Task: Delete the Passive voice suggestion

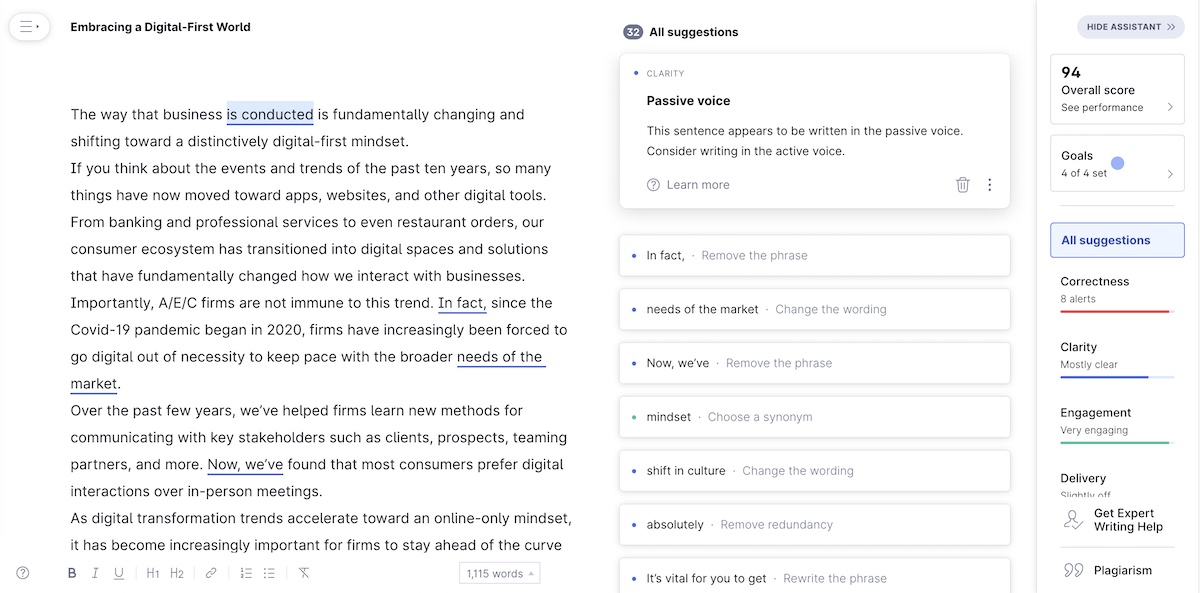Action: pyautogui.click(x=962, y=184)
